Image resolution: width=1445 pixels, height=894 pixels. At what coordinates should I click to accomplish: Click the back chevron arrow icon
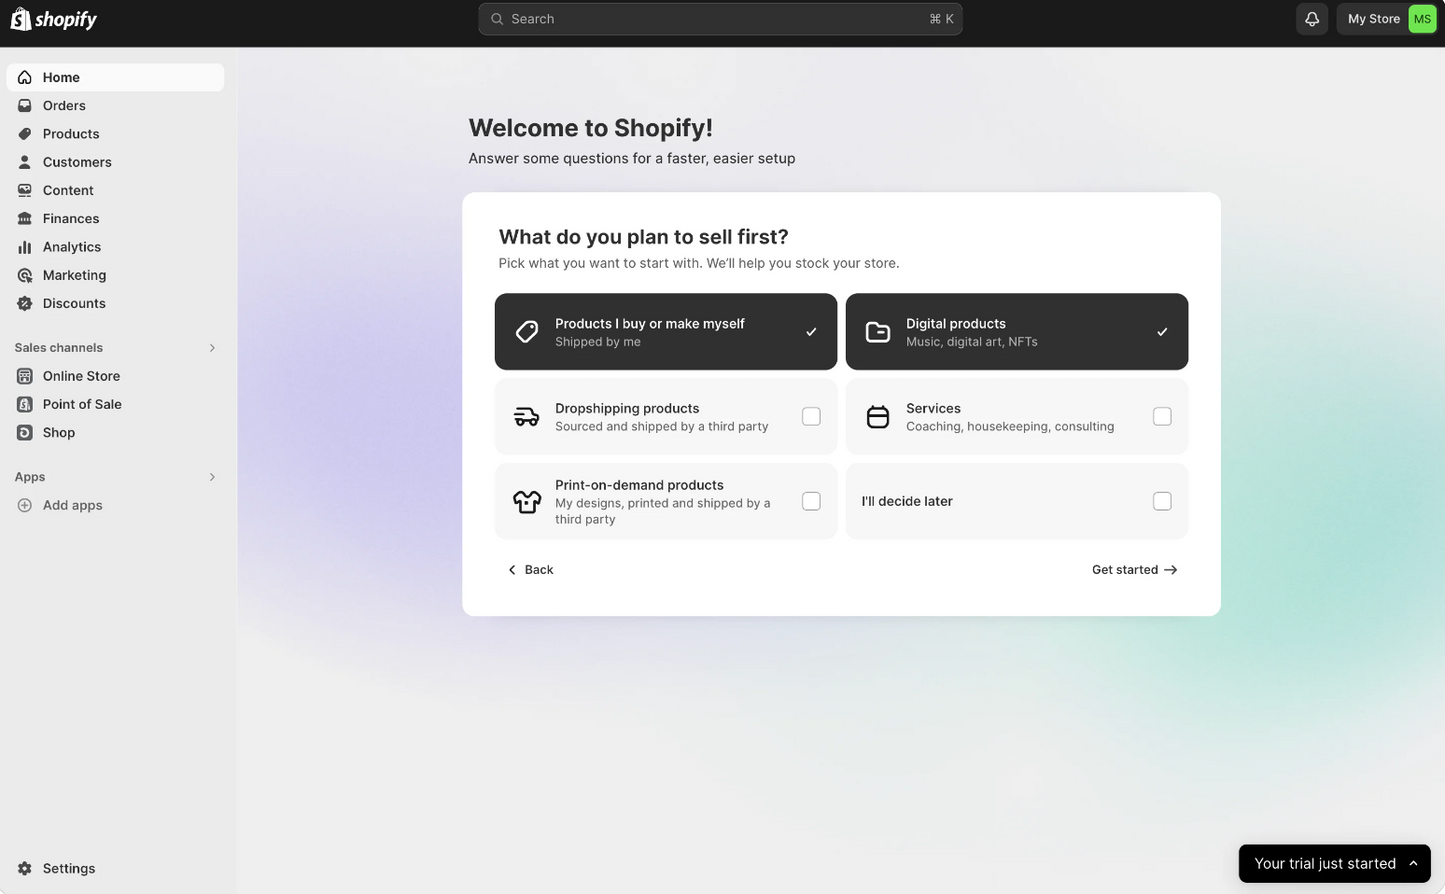512,570
